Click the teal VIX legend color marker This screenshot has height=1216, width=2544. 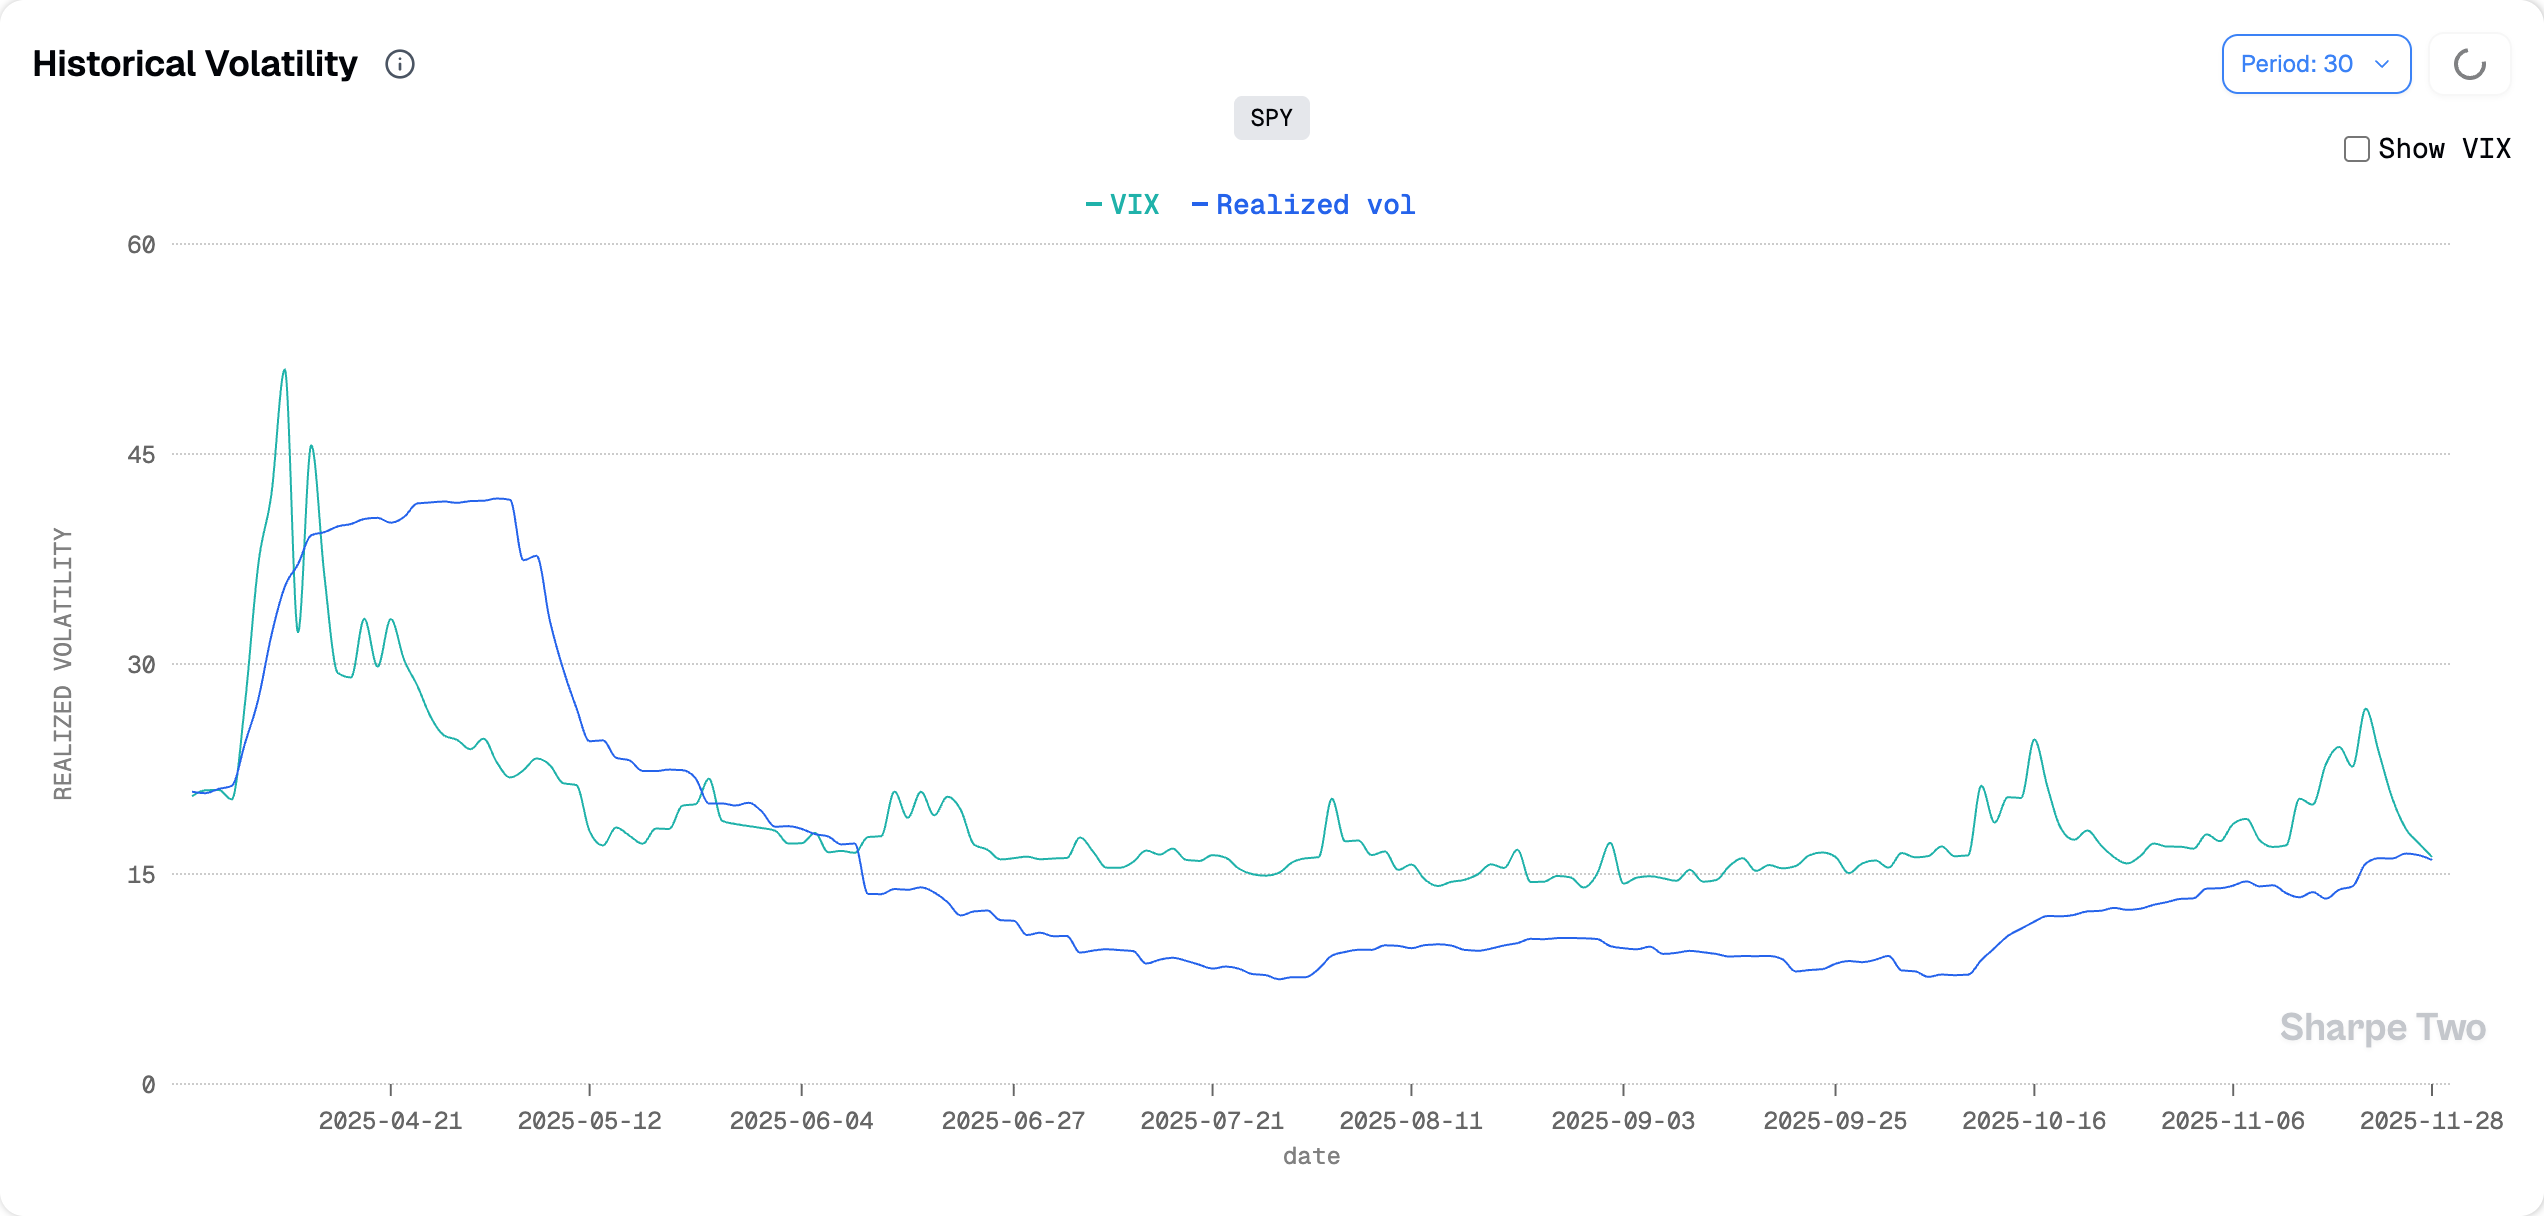point(1094,205)
